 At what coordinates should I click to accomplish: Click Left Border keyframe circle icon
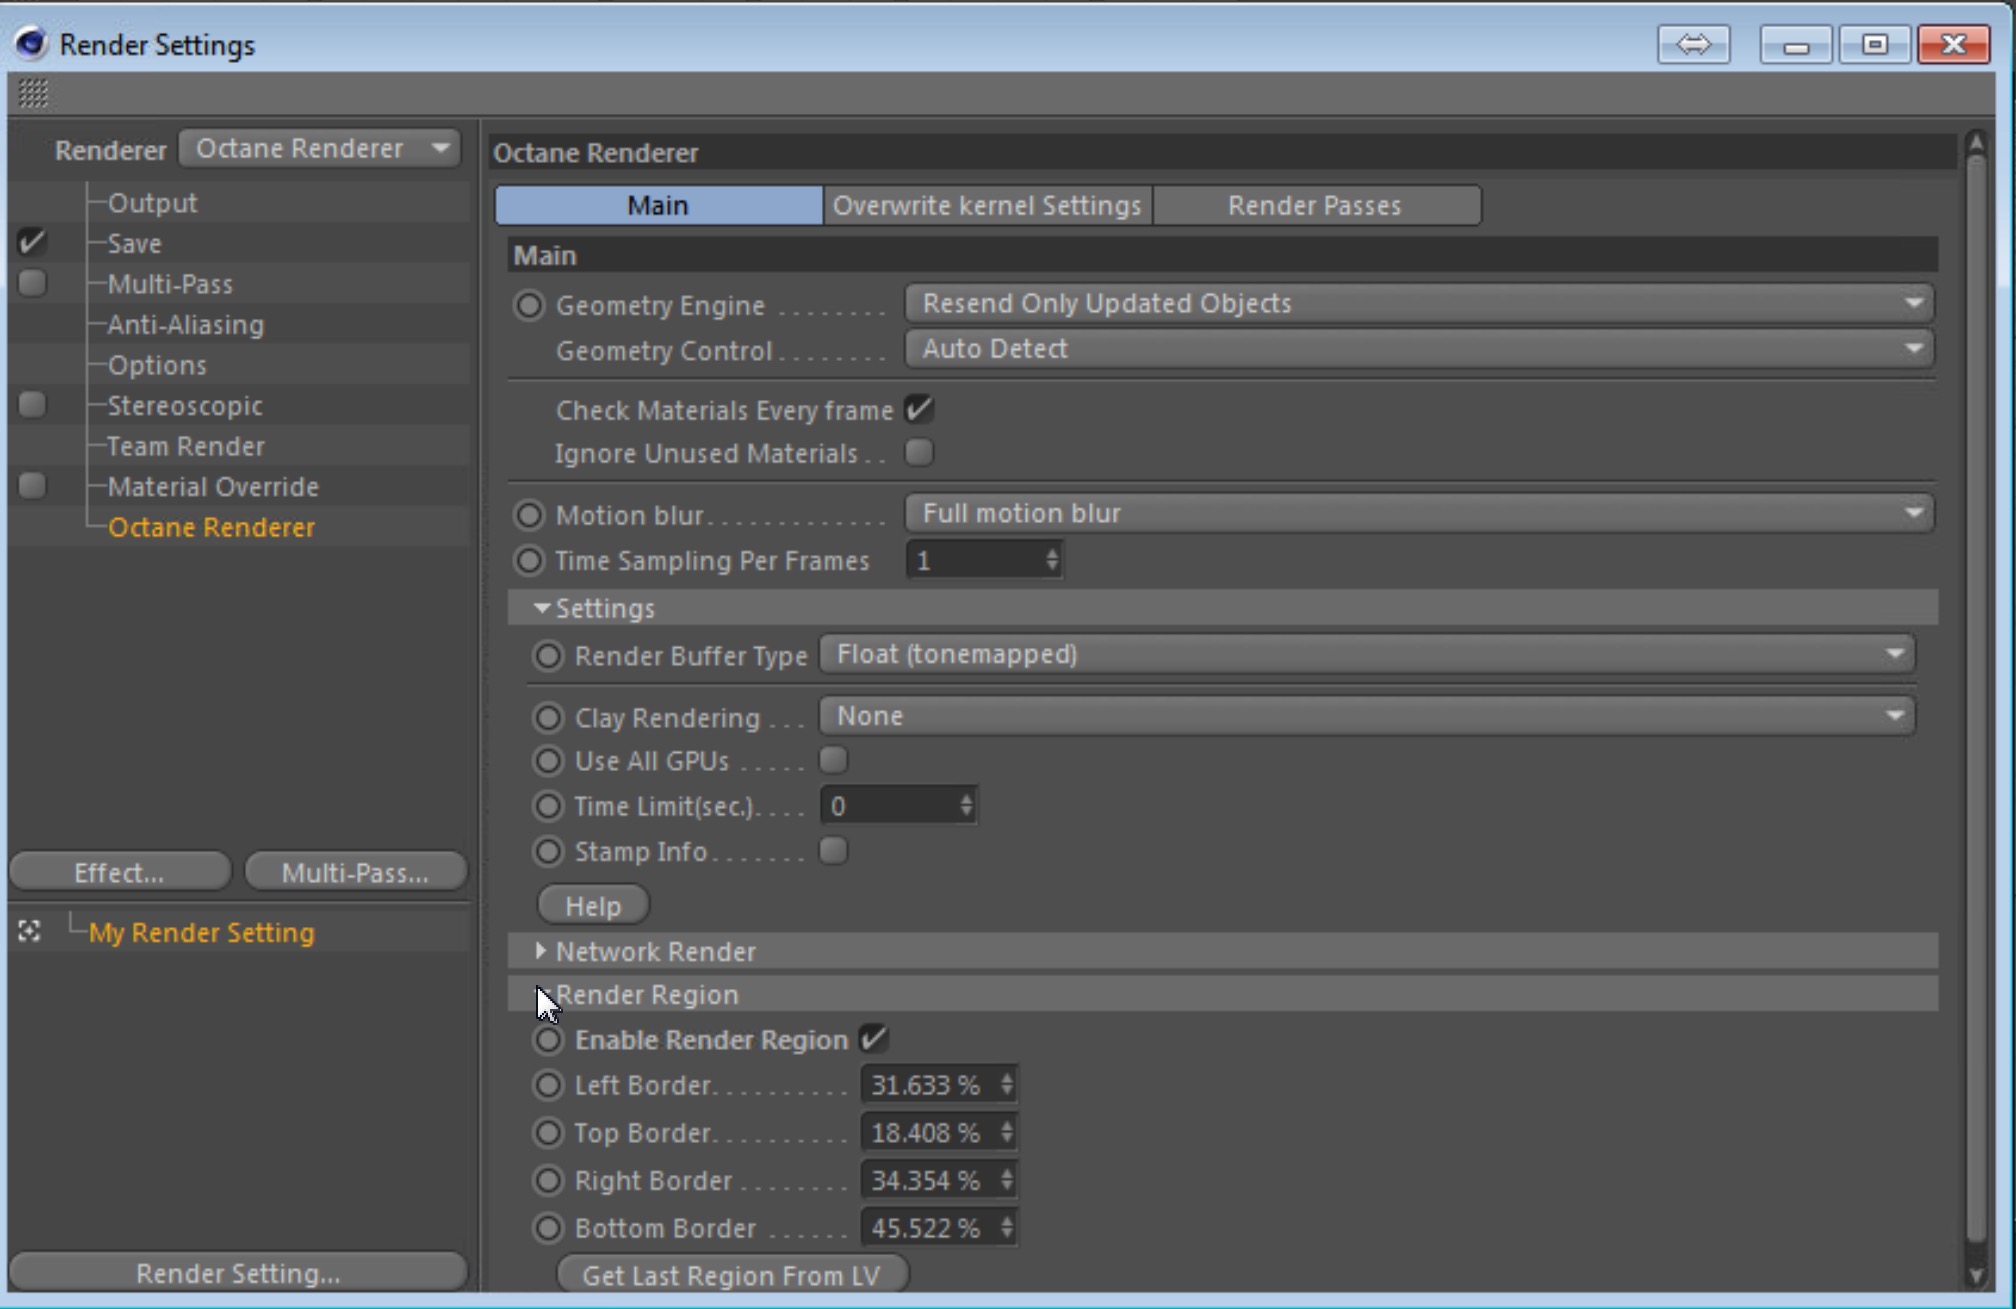(548, 1085)
